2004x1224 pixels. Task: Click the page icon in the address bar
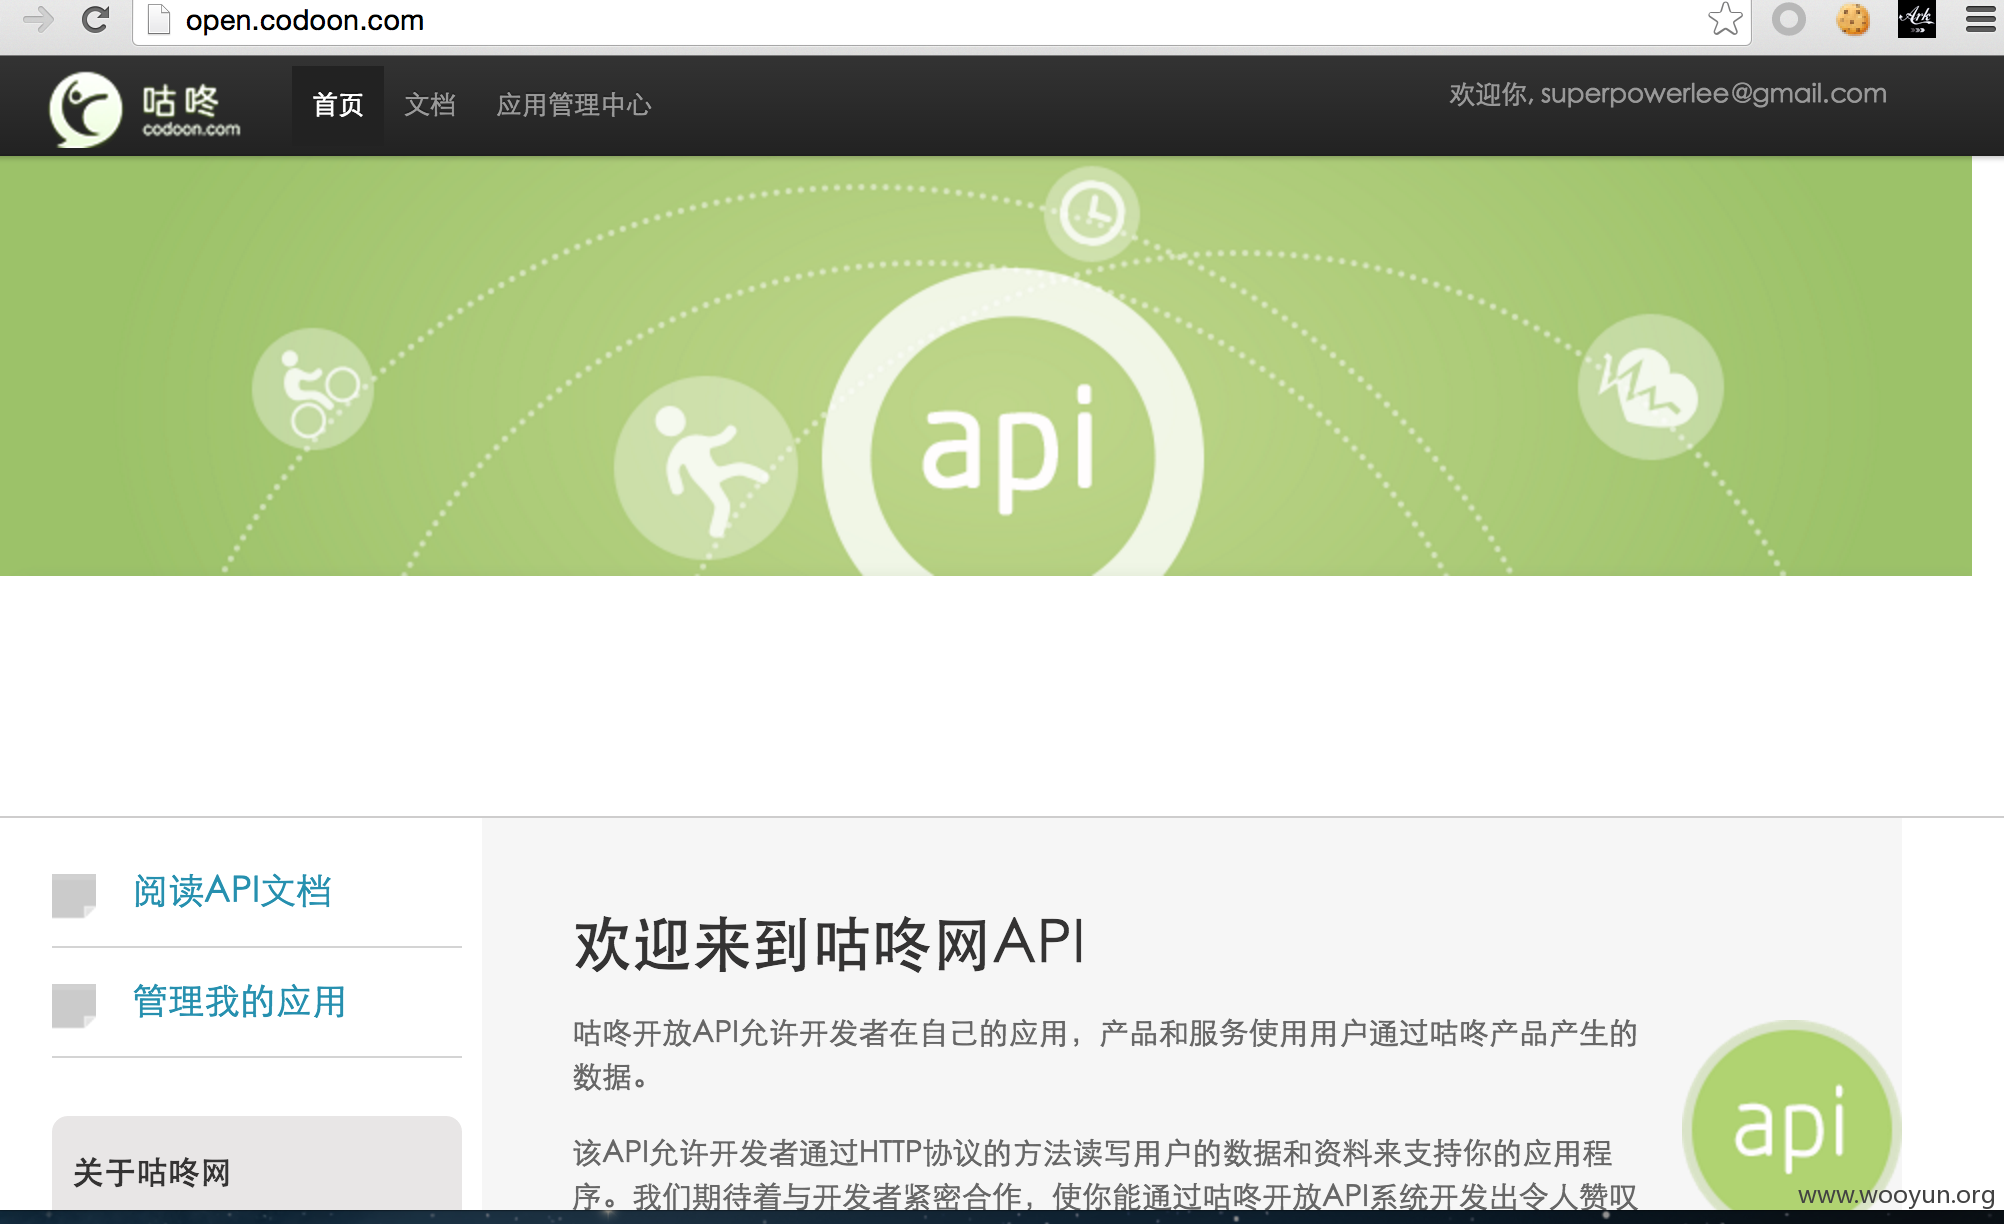pos(158,19)
